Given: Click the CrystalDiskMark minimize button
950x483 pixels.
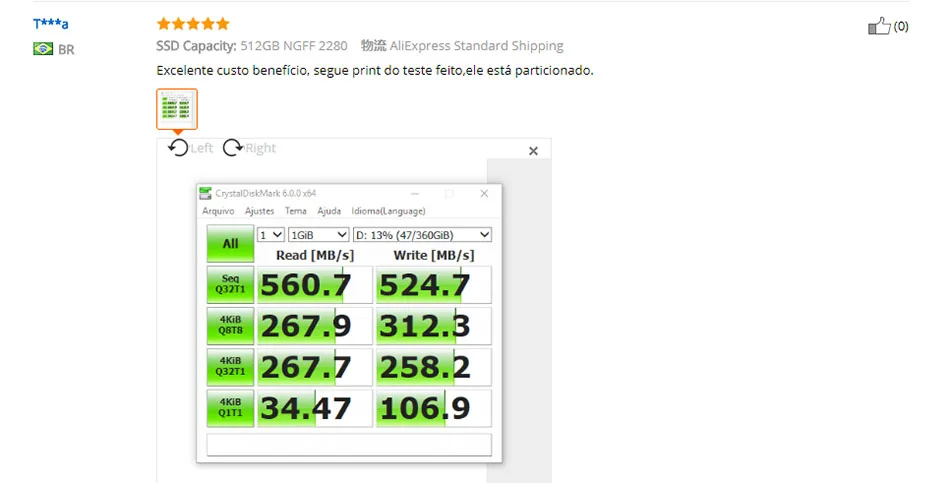Looking at the screenshot, I should (x=415, y=193).
